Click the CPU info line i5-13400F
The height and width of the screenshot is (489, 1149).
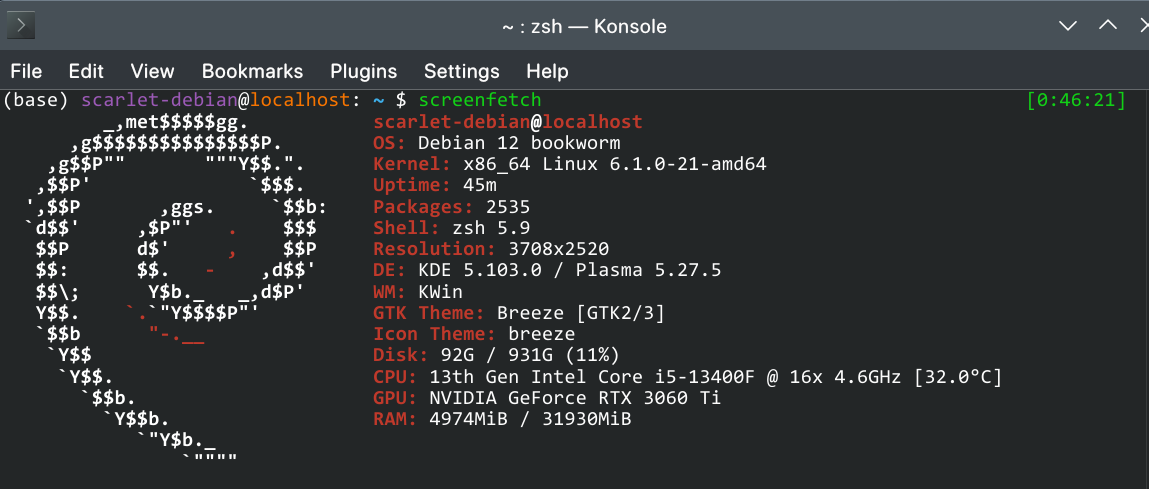687,378
